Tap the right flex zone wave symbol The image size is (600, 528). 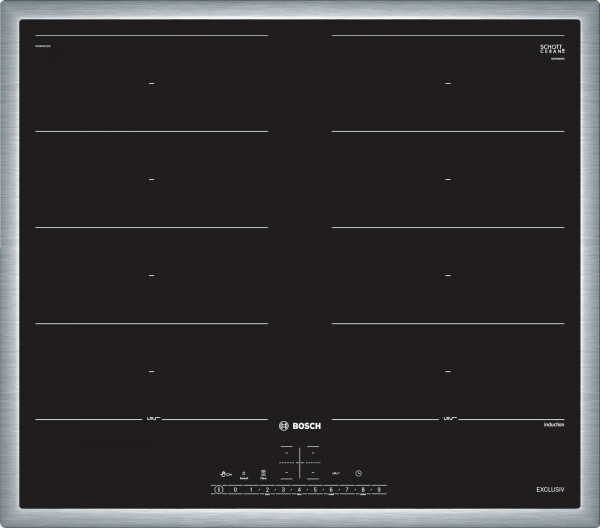click(x=449, y=418)
